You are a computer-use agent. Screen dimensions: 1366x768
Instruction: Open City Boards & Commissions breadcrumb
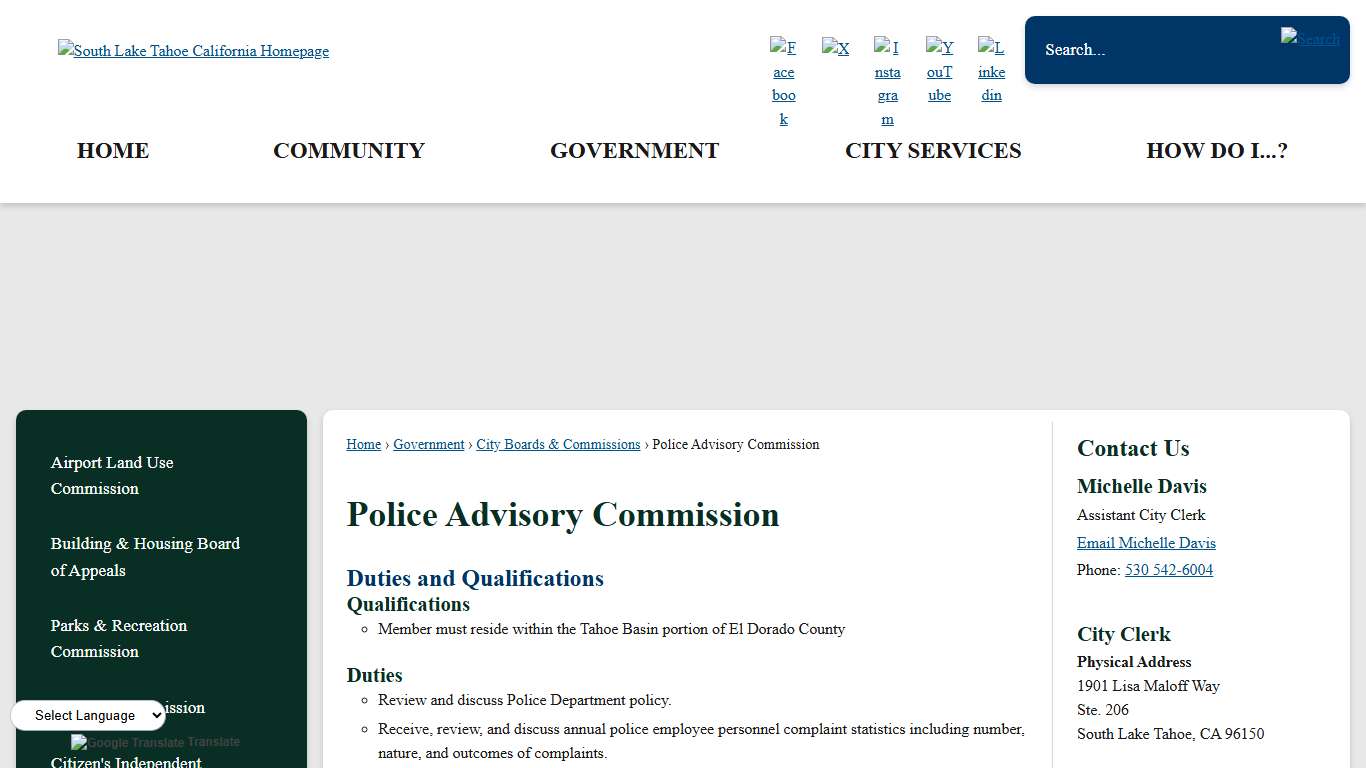(558, 444)
